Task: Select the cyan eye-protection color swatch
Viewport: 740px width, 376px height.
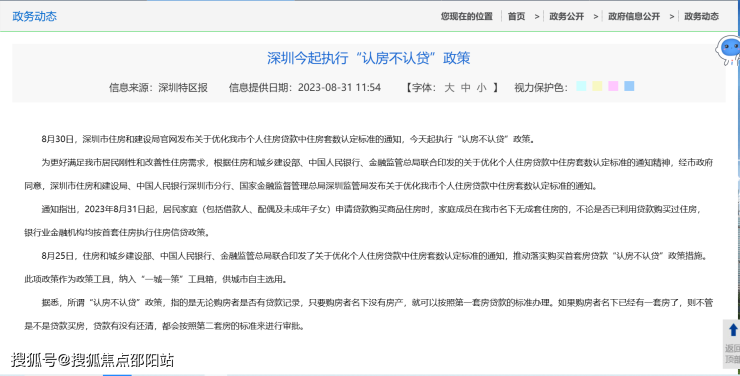Action: point(581,86)
